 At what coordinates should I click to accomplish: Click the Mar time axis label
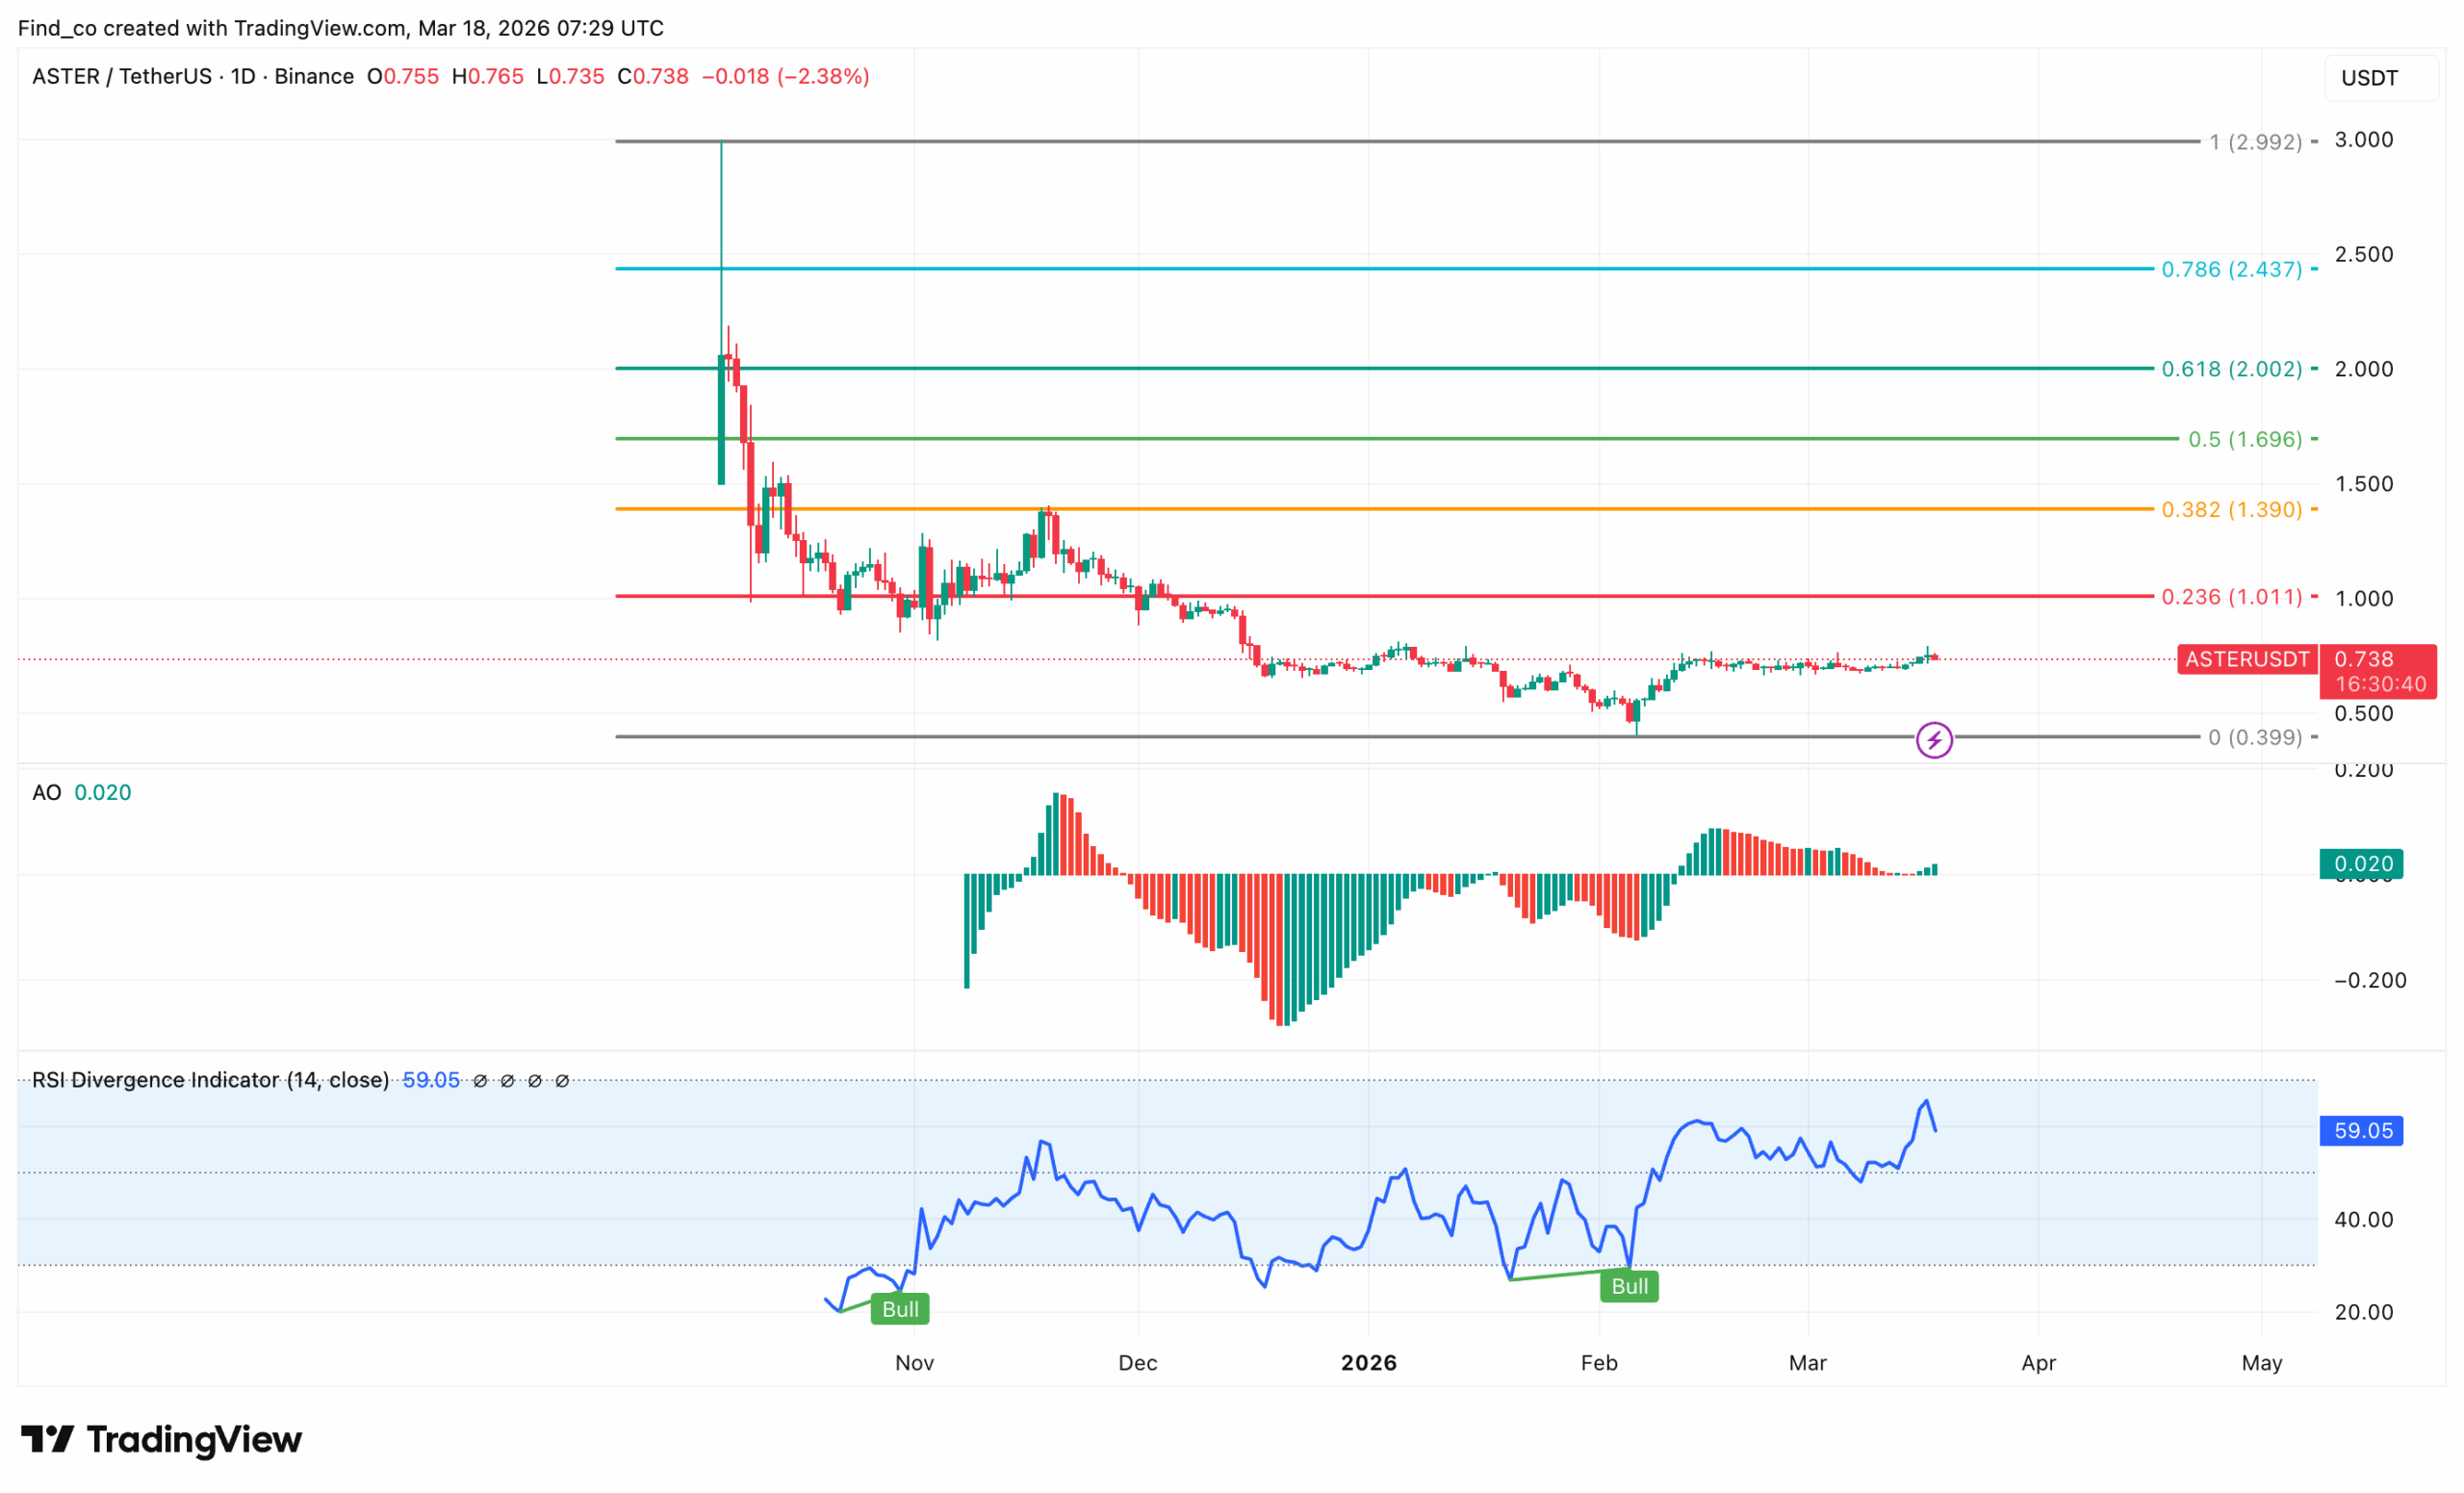click(x=1808, y=1362)
